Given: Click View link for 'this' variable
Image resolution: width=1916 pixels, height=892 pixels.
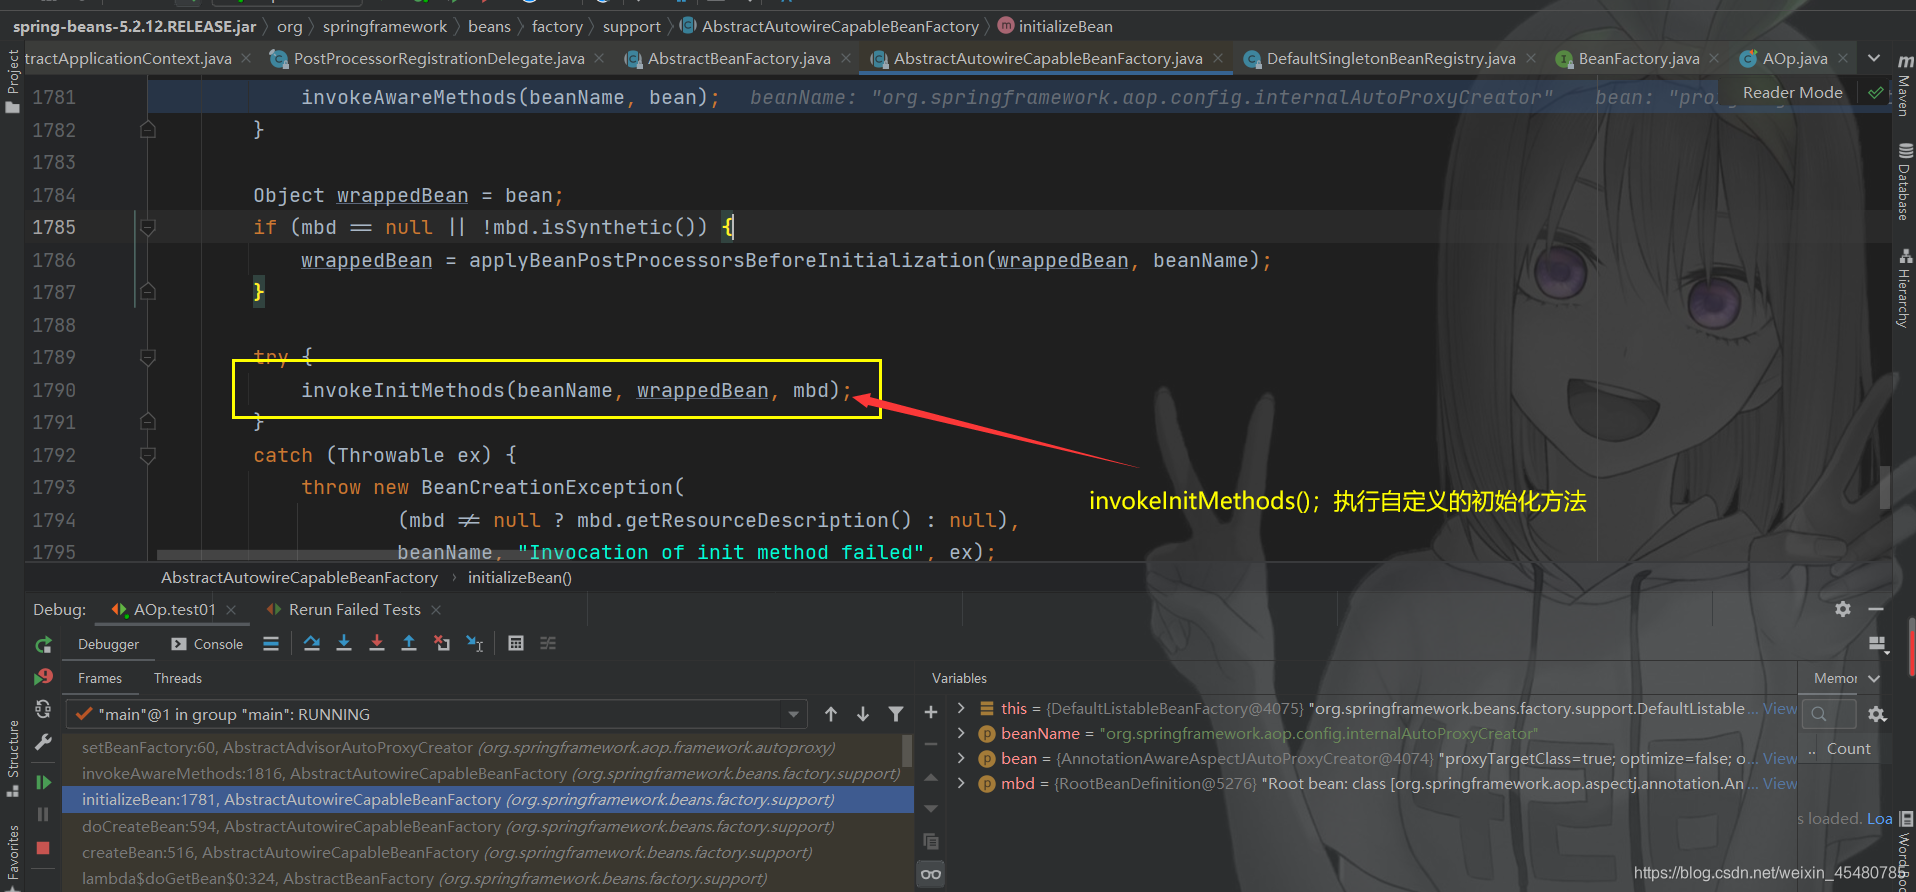Looking at the screenshot, I should point(1779,708).
